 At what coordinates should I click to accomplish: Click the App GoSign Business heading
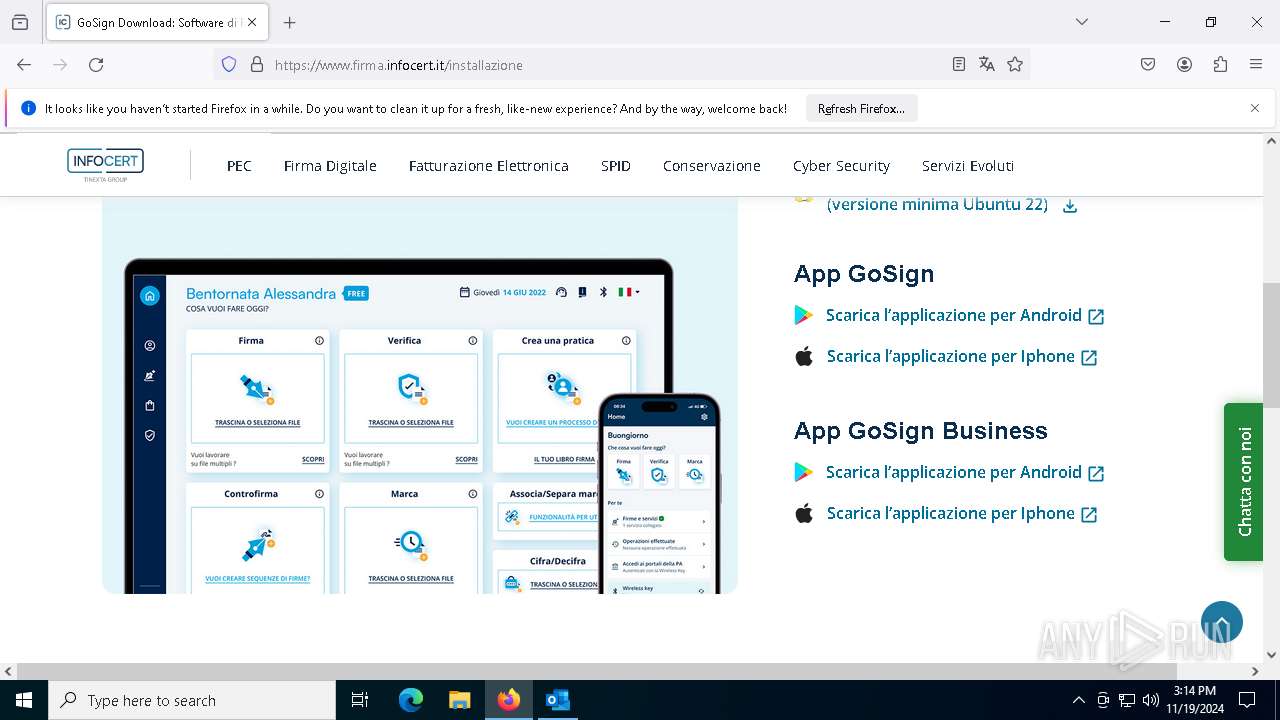coord(920,431)
